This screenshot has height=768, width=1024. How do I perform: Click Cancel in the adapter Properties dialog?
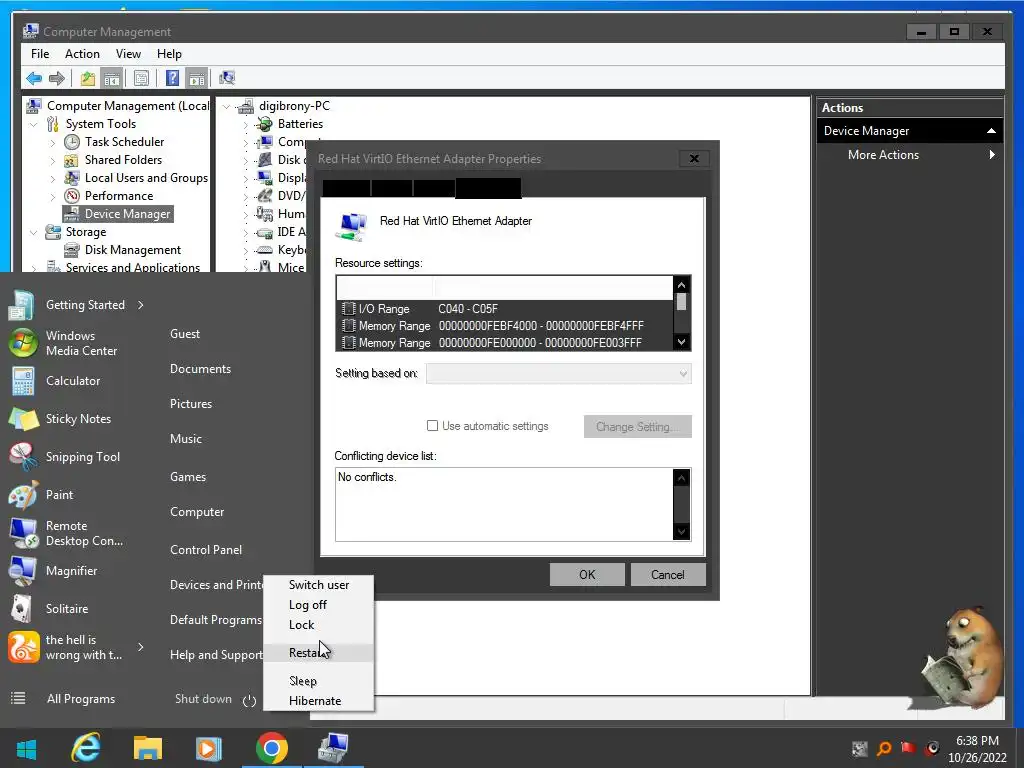point(667,575)
